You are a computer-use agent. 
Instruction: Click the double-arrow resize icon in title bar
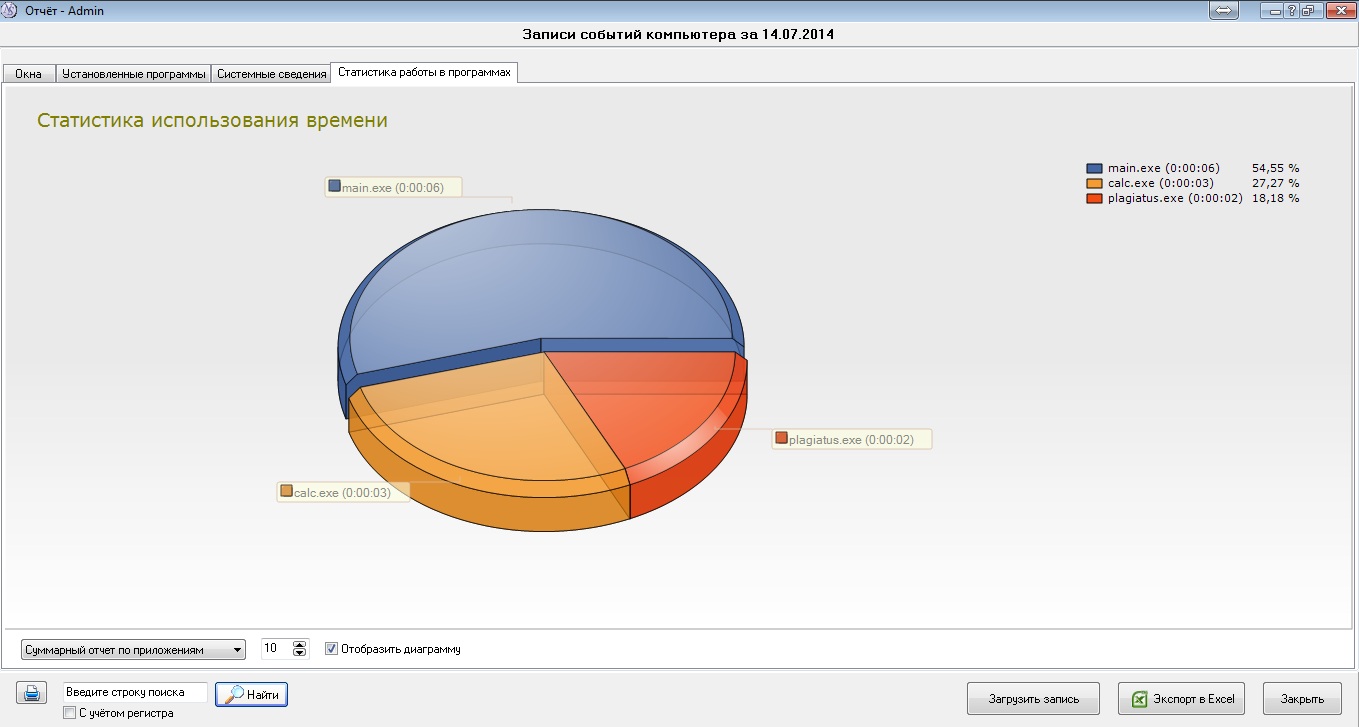coord(1224,11)
